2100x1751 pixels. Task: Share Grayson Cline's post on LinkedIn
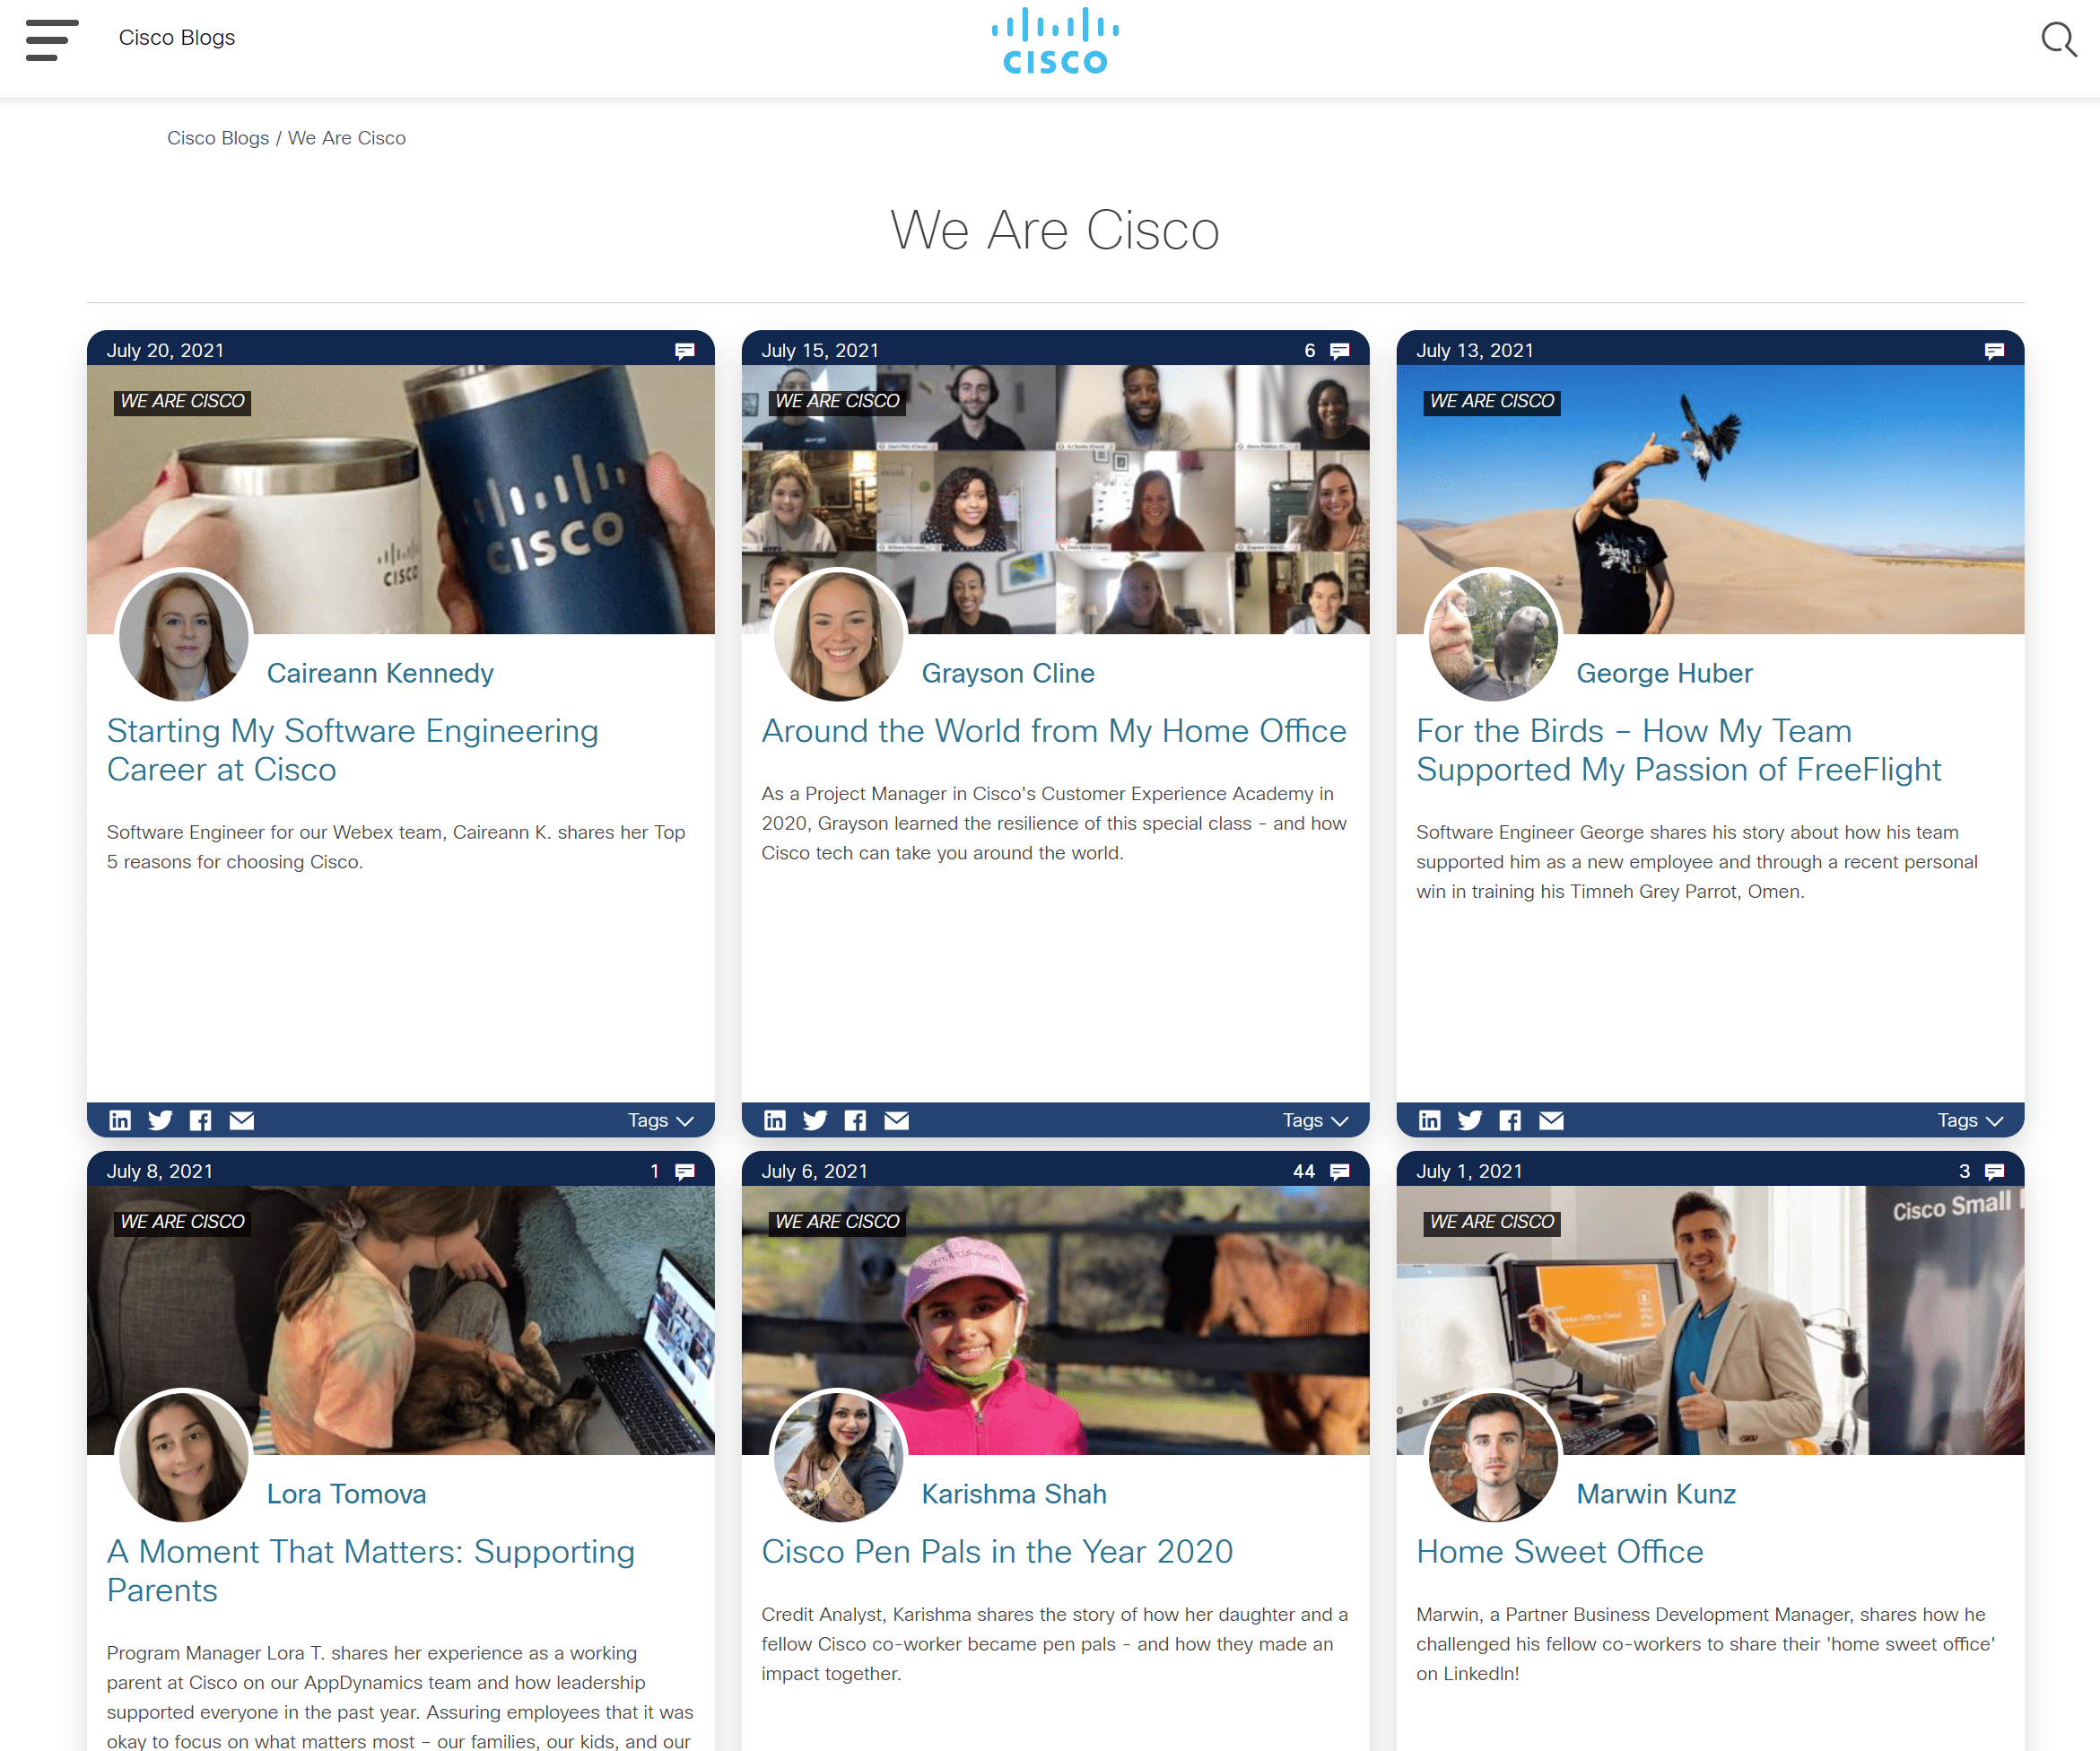[775, 1121]
